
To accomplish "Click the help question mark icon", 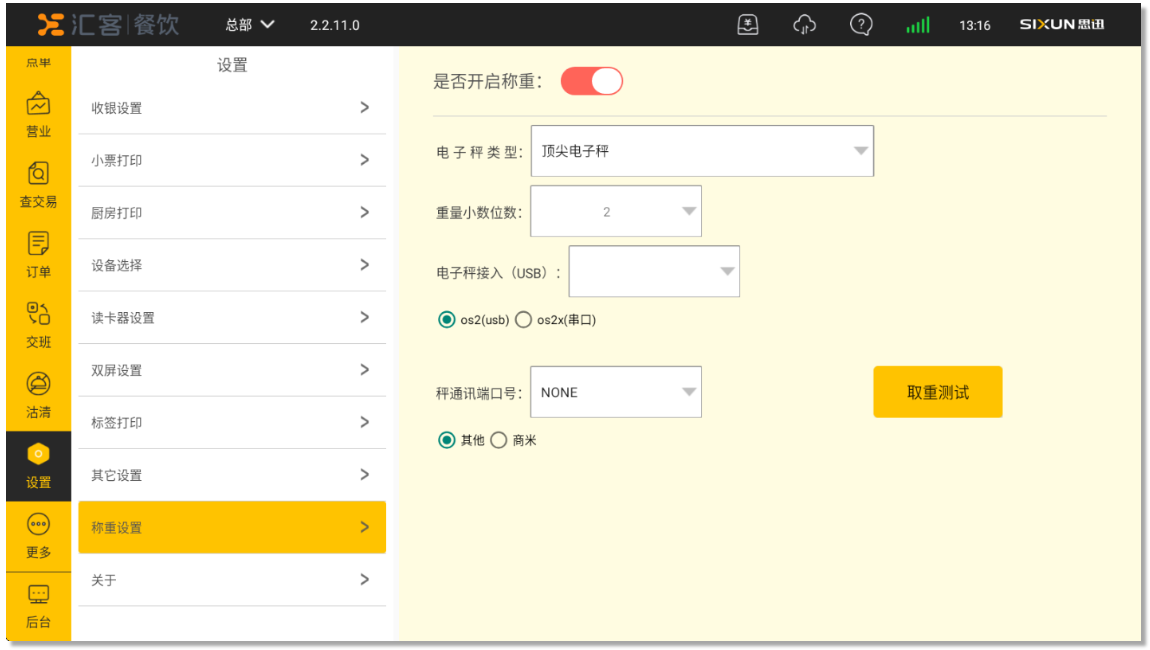I will [x=860, y=25].
